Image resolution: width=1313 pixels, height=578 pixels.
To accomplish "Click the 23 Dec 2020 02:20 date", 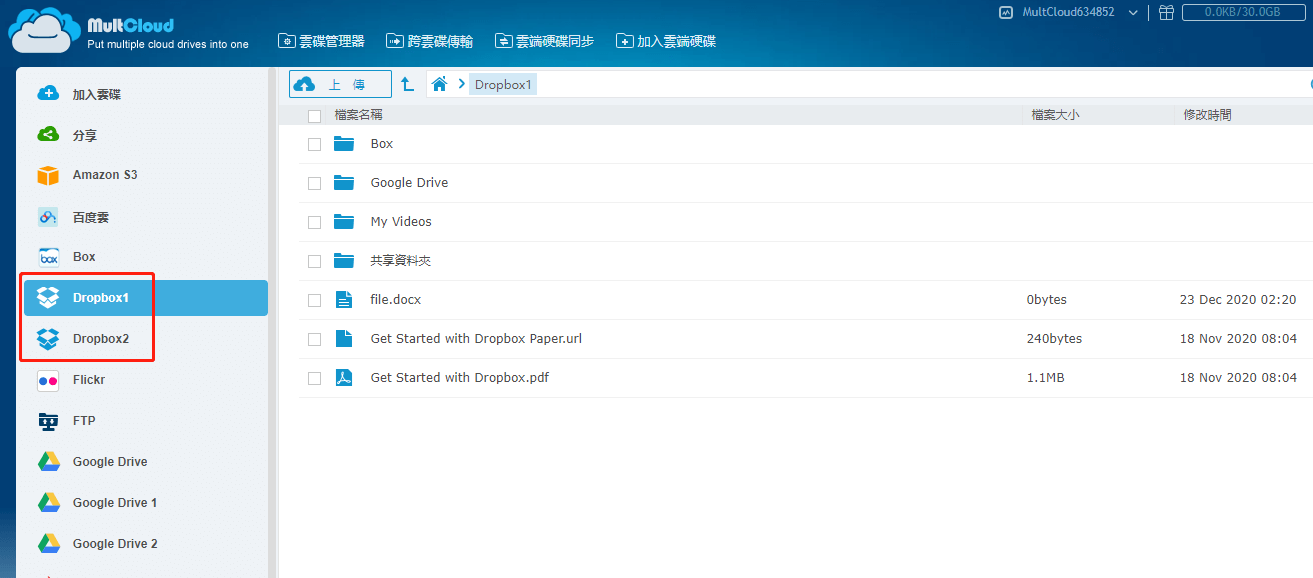I will (1238, 300).
